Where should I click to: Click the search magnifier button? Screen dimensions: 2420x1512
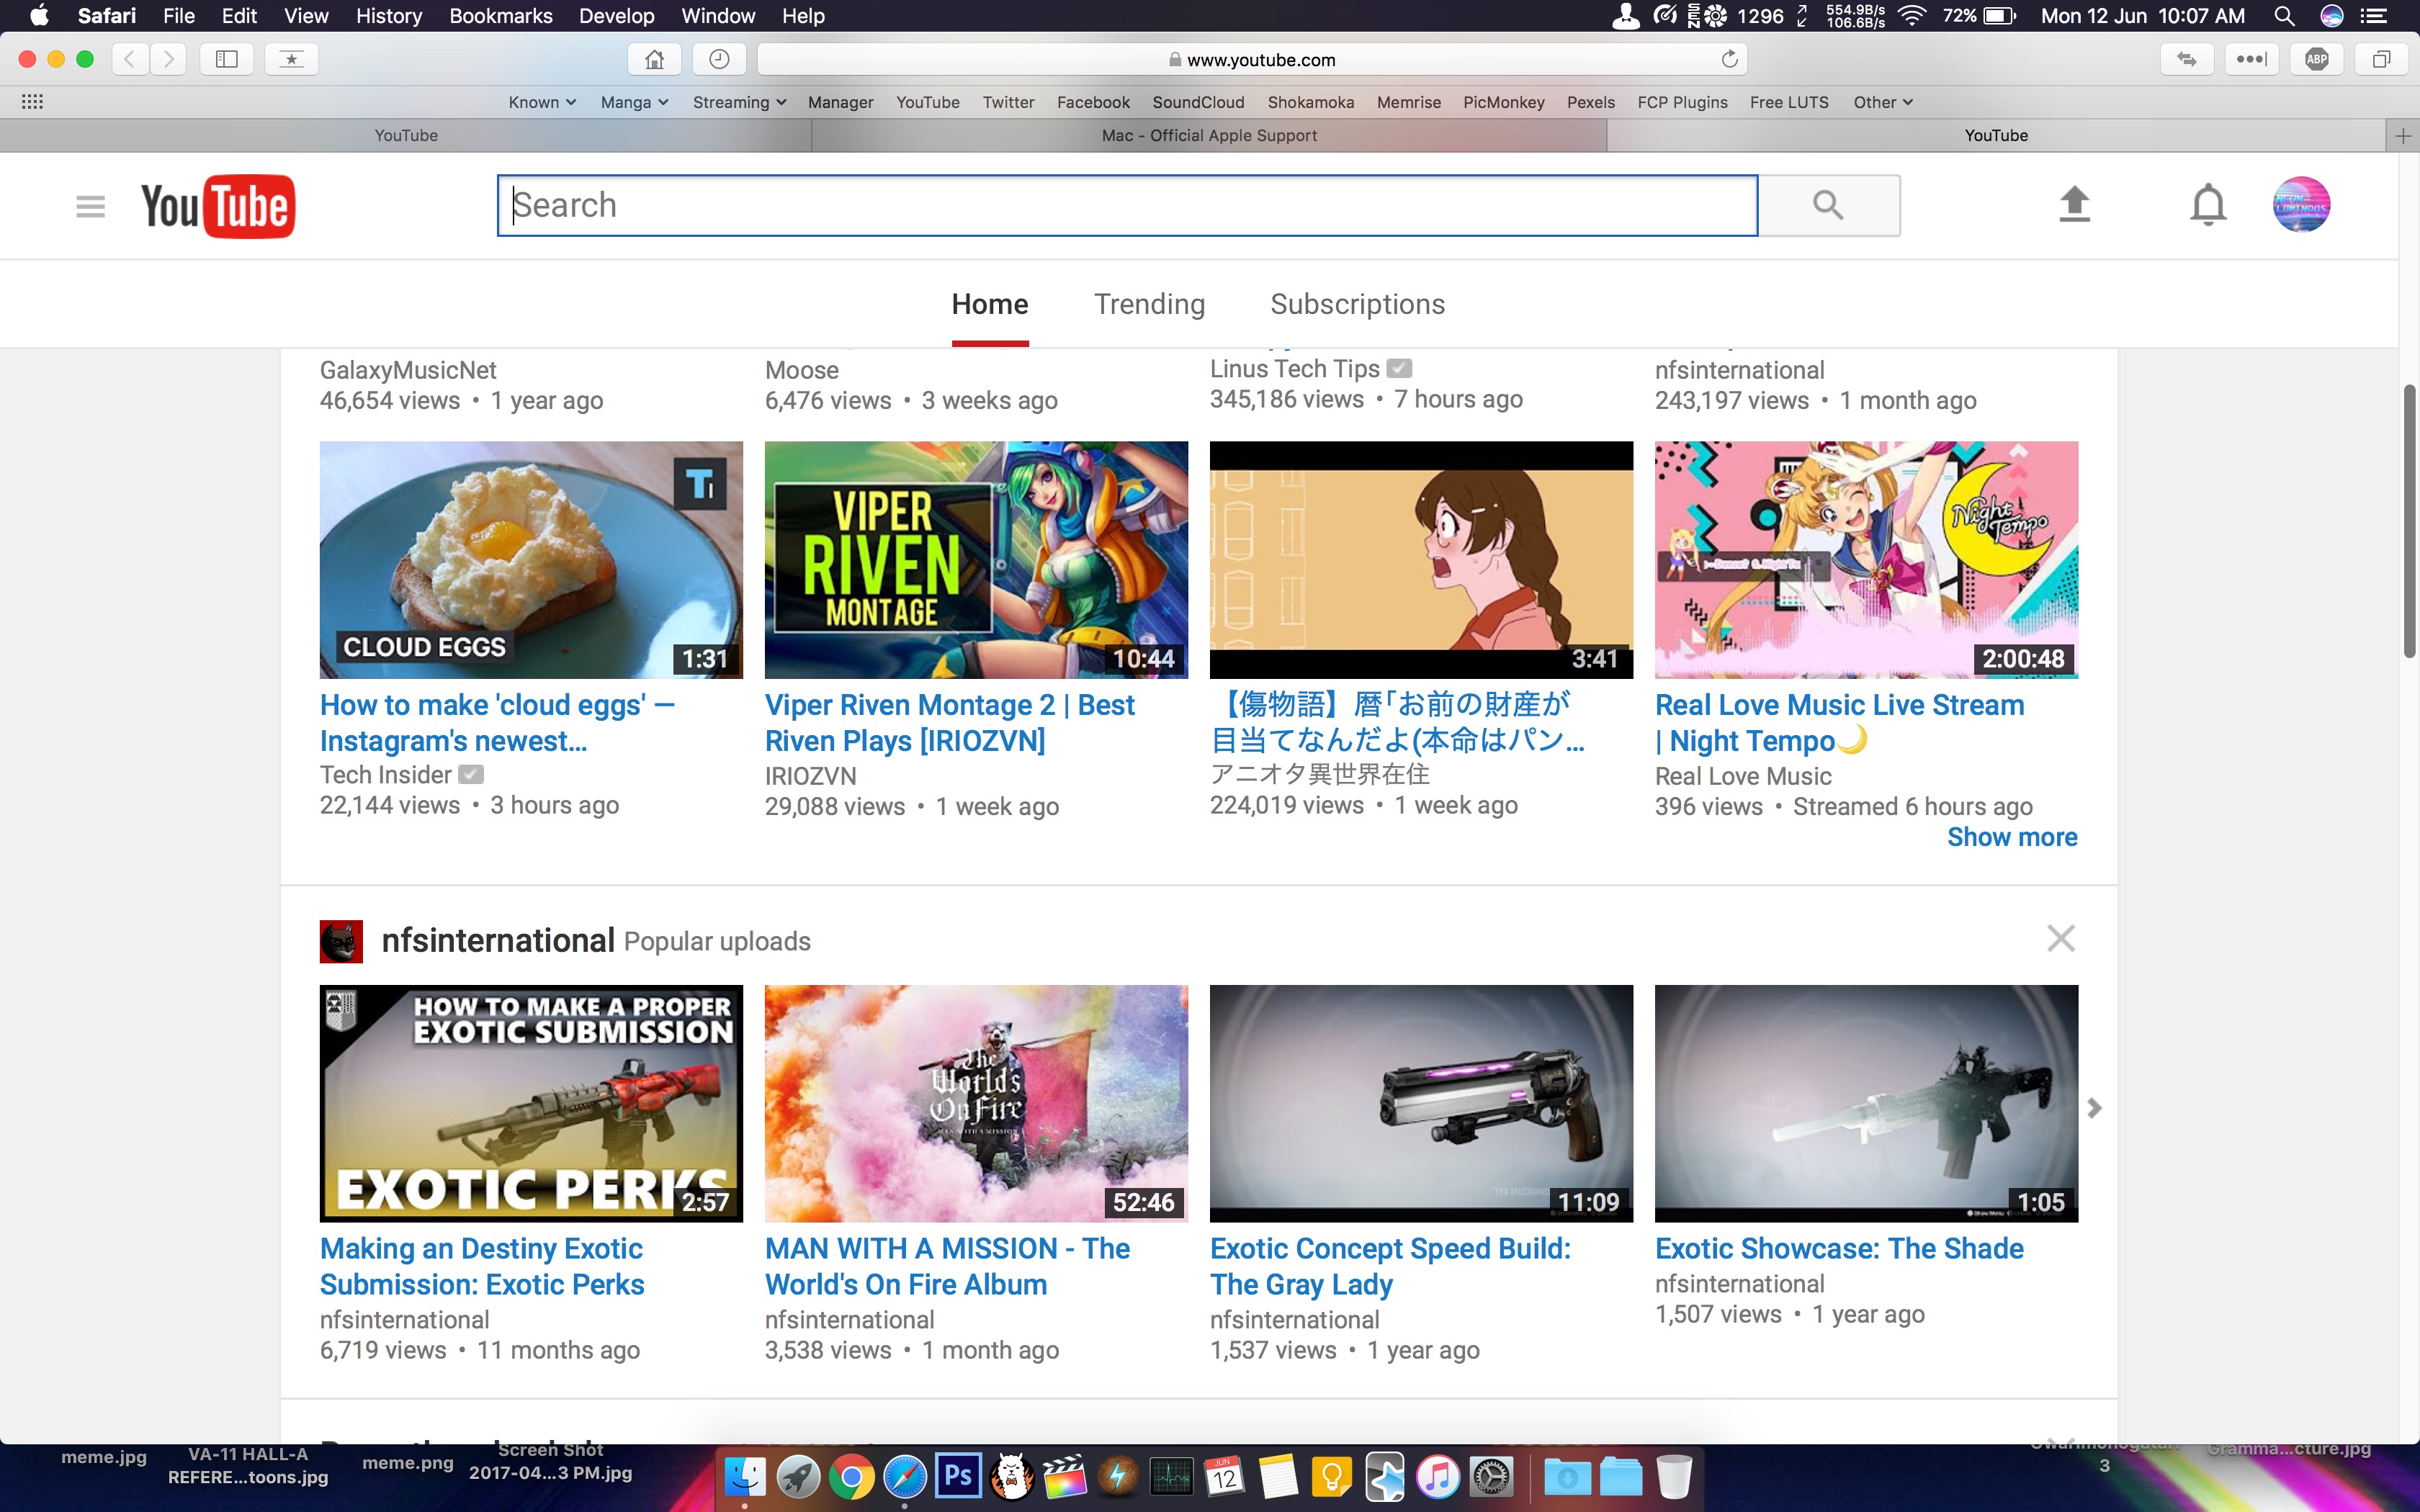coord(1828,205)
